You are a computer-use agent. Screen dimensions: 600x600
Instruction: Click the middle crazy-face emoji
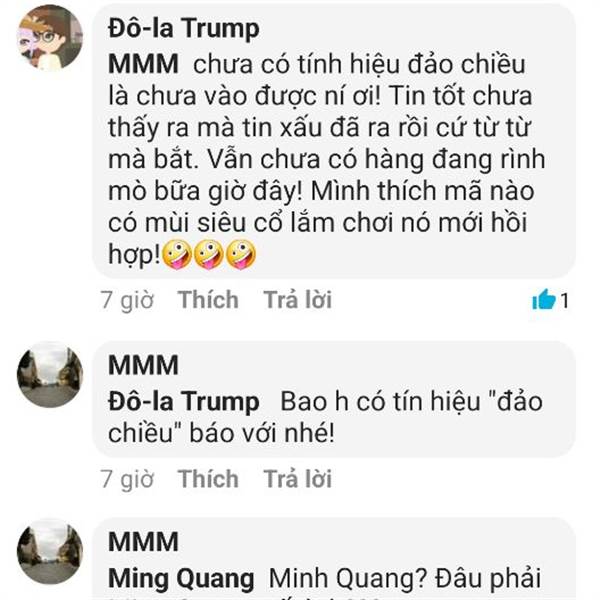coord(209,255)
